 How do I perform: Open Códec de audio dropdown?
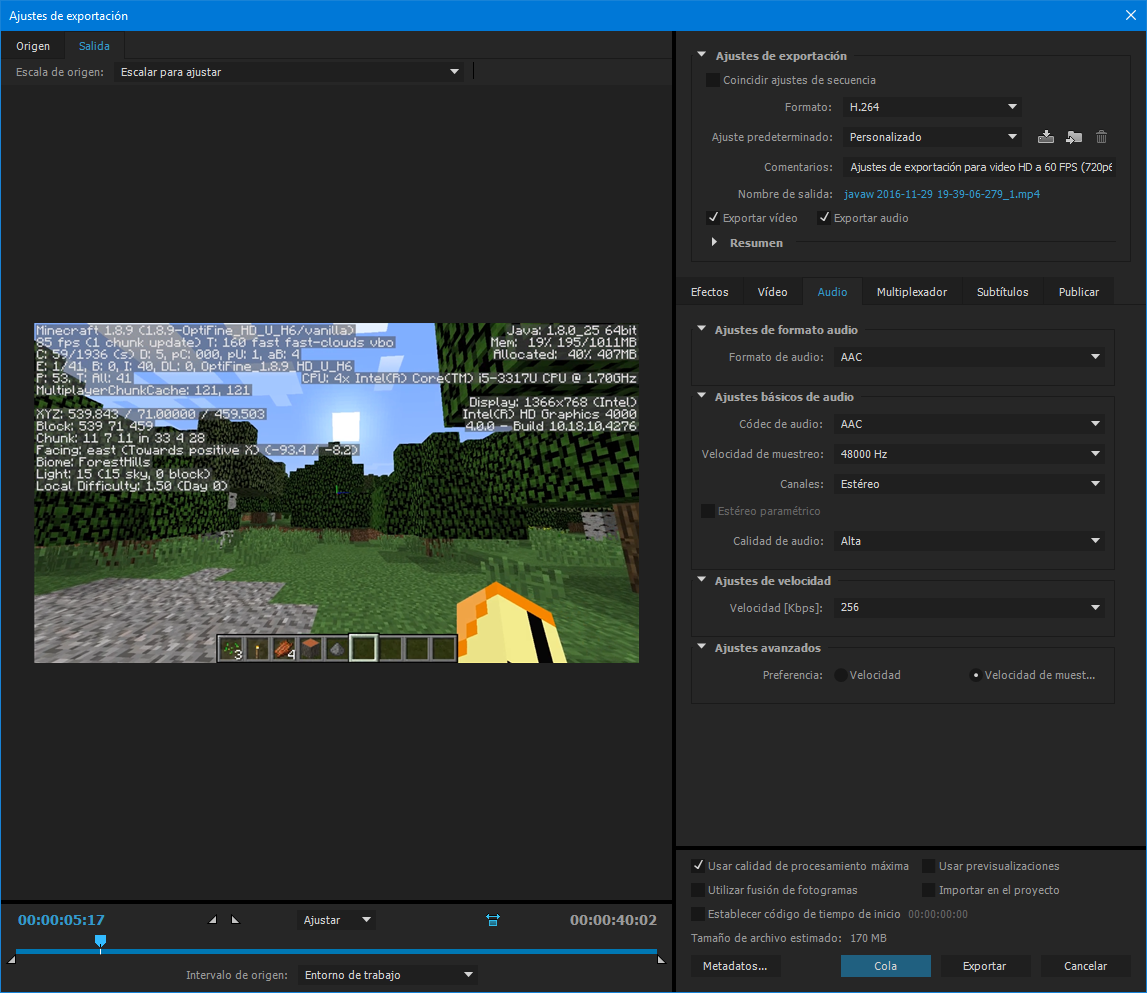(x=969, y=424)
